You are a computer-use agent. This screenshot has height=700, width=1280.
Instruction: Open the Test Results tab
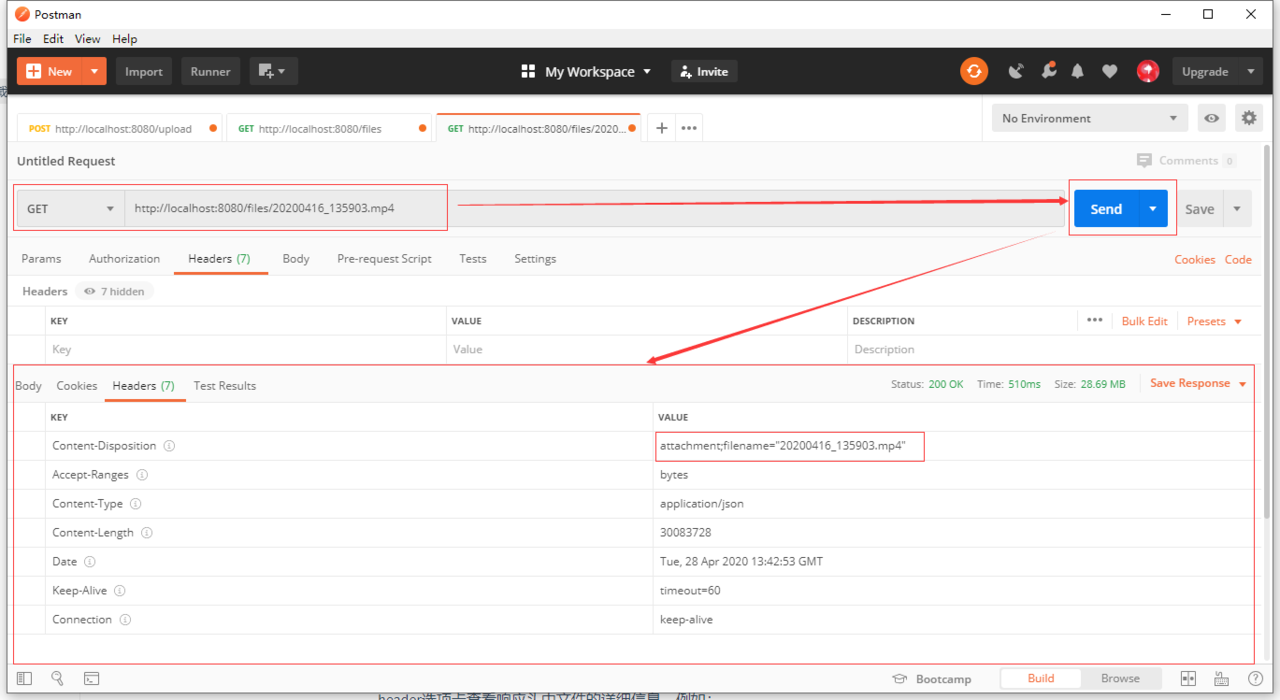(225, 385)
